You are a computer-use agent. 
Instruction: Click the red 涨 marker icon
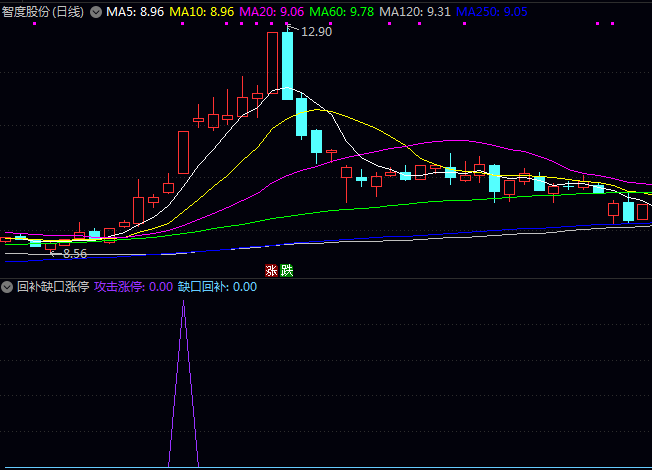coord(271,270)
